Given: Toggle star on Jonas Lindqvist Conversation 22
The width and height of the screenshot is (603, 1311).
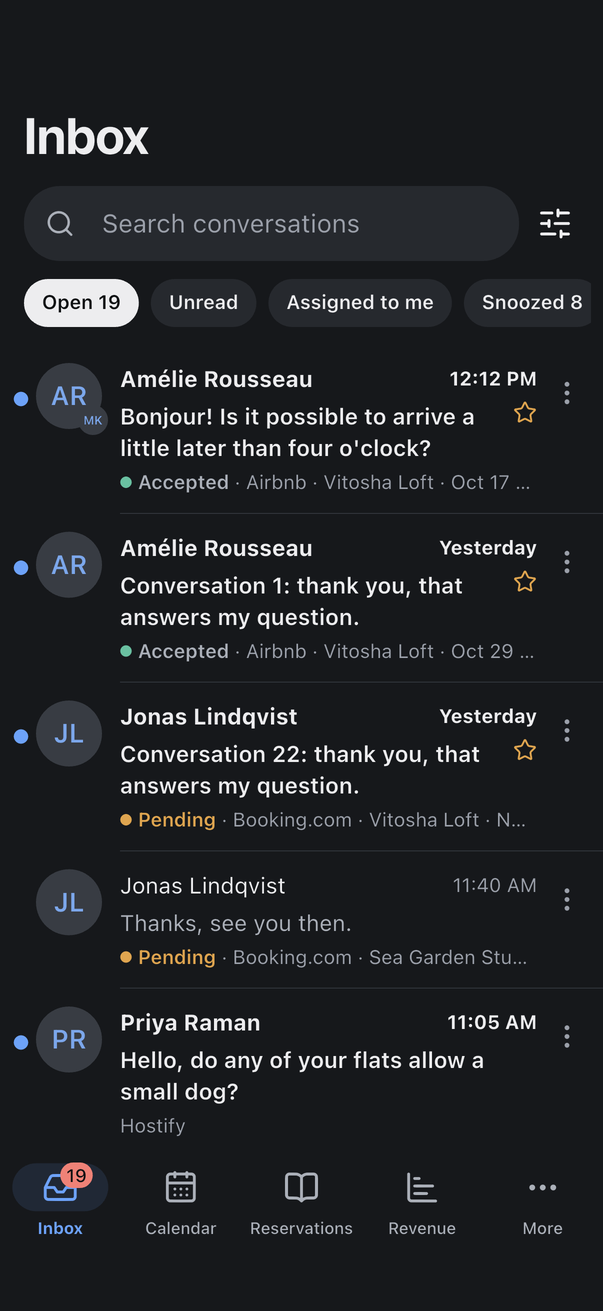Looking at the screenshot, I should tap(525, 751).
